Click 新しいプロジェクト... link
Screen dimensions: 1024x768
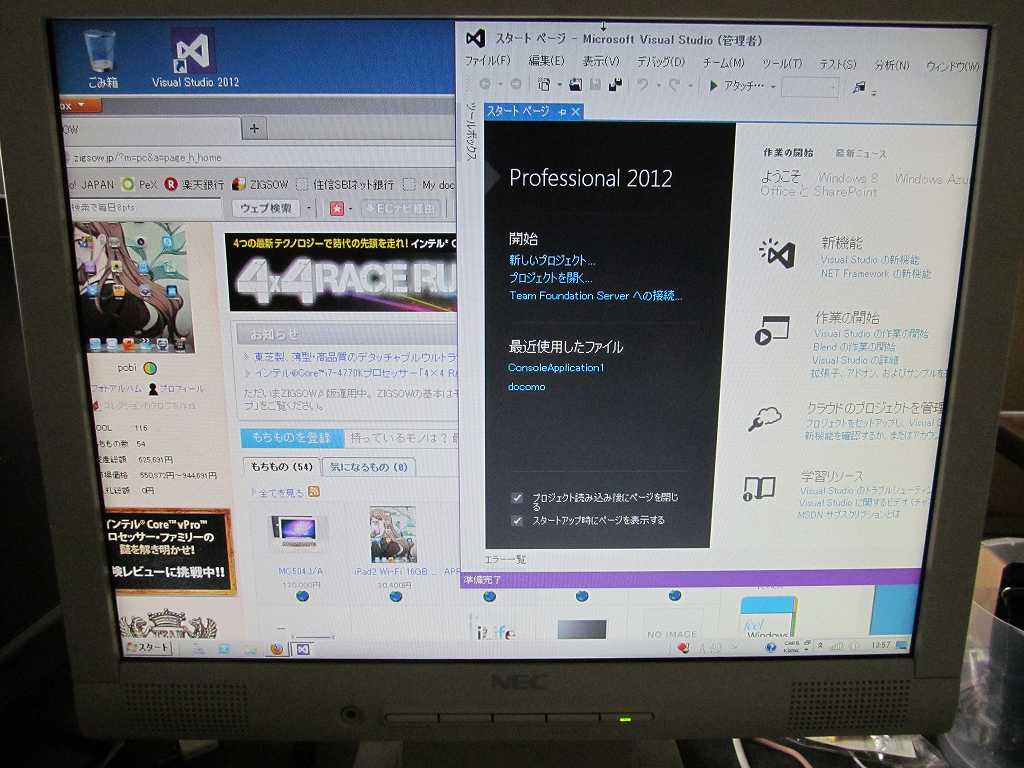coord(552,260)
